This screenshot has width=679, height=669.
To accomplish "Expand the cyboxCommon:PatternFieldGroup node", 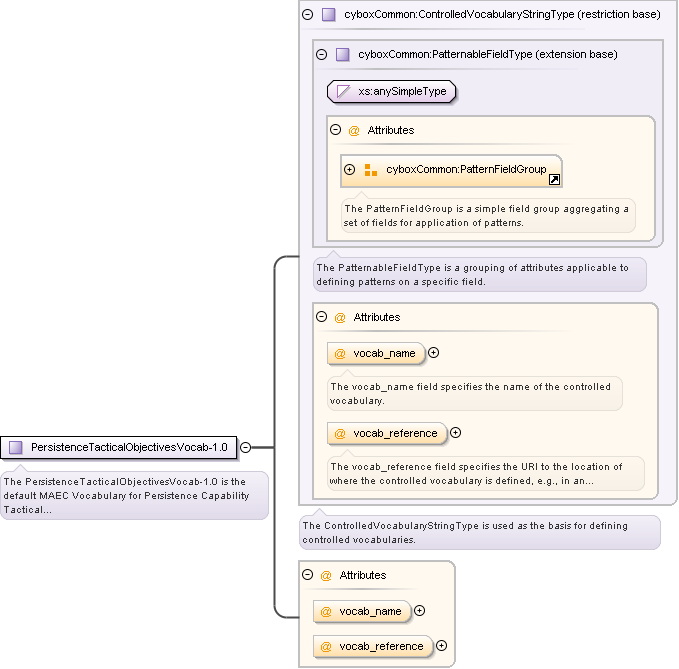I will click(x=350, y=170).
